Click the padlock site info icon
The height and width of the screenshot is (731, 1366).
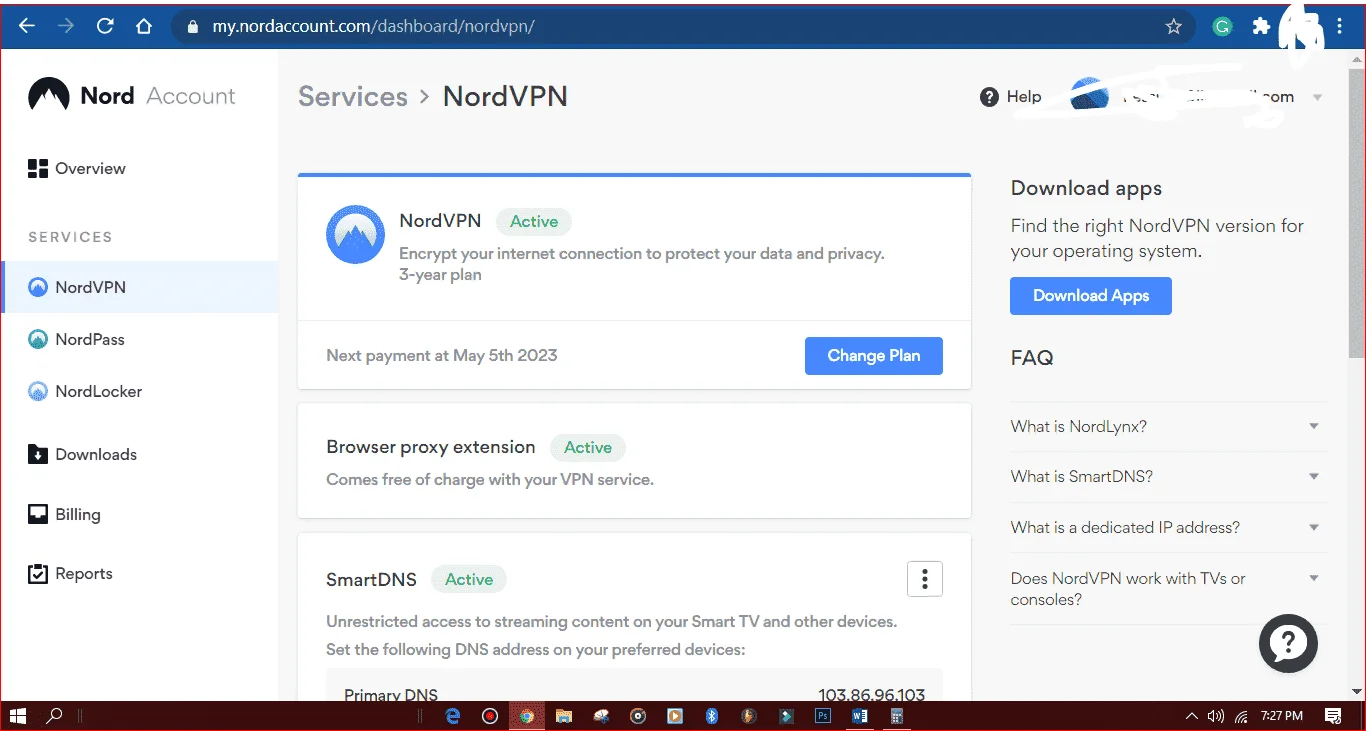pyautogui.click(x=193, y=27)
